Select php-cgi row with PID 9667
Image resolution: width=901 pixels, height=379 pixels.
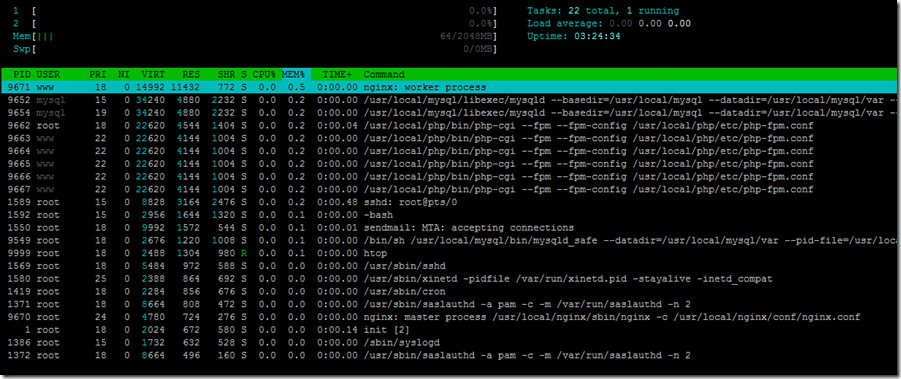(x=450, y=190)
